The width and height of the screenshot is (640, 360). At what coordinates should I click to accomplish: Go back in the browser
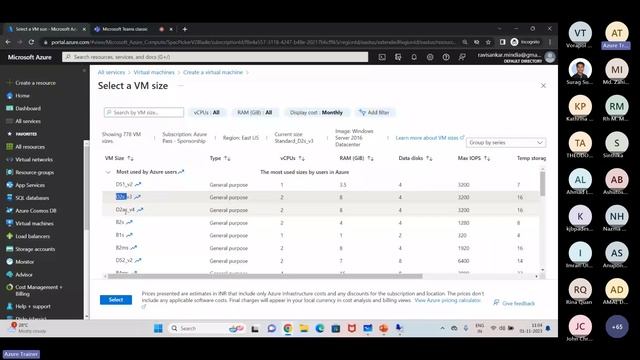[x=8, y=42]
